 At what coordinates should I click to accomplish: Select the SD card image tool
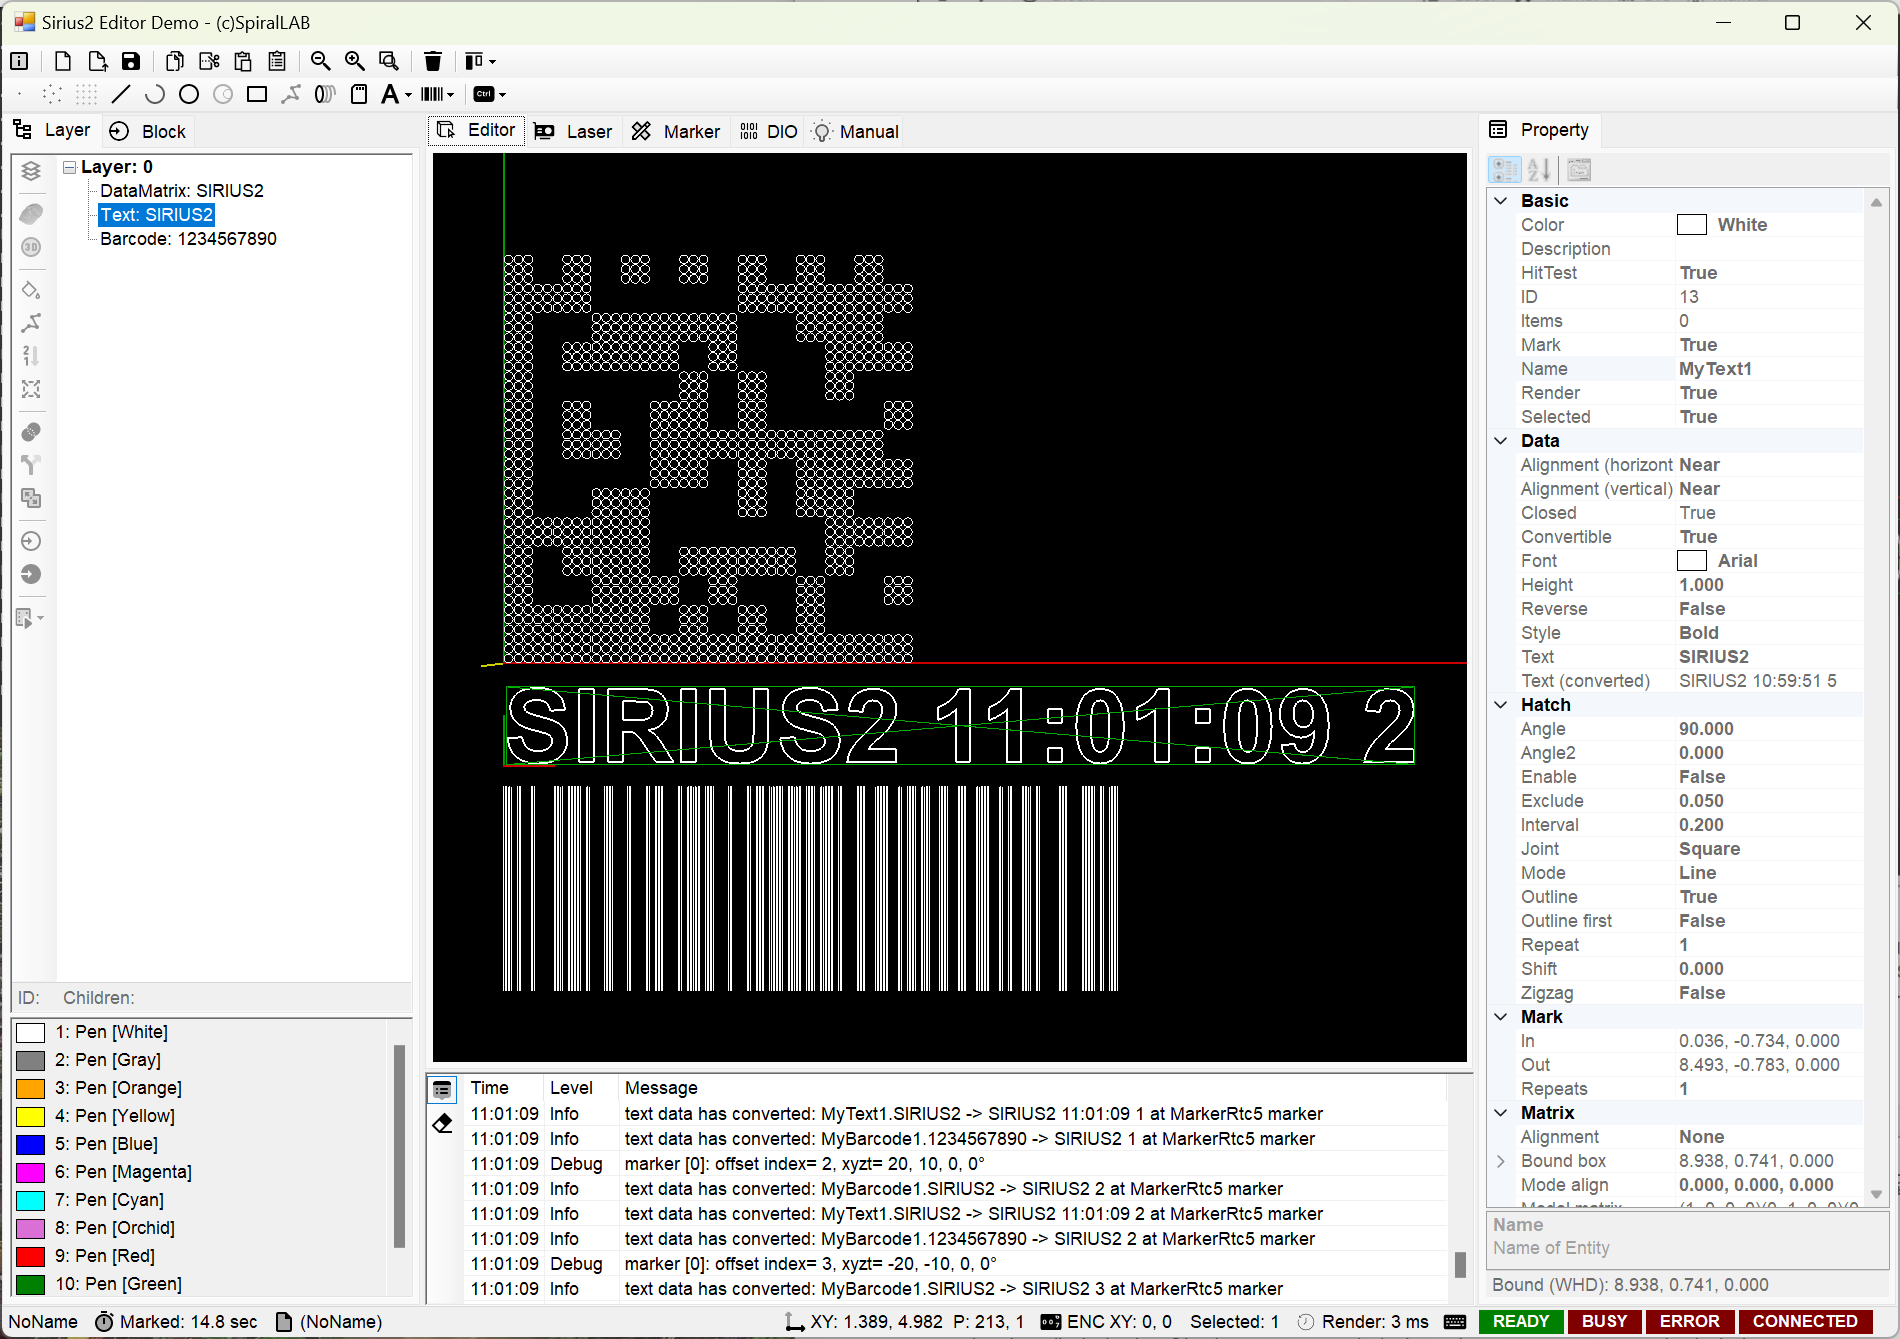click(359, 94)
